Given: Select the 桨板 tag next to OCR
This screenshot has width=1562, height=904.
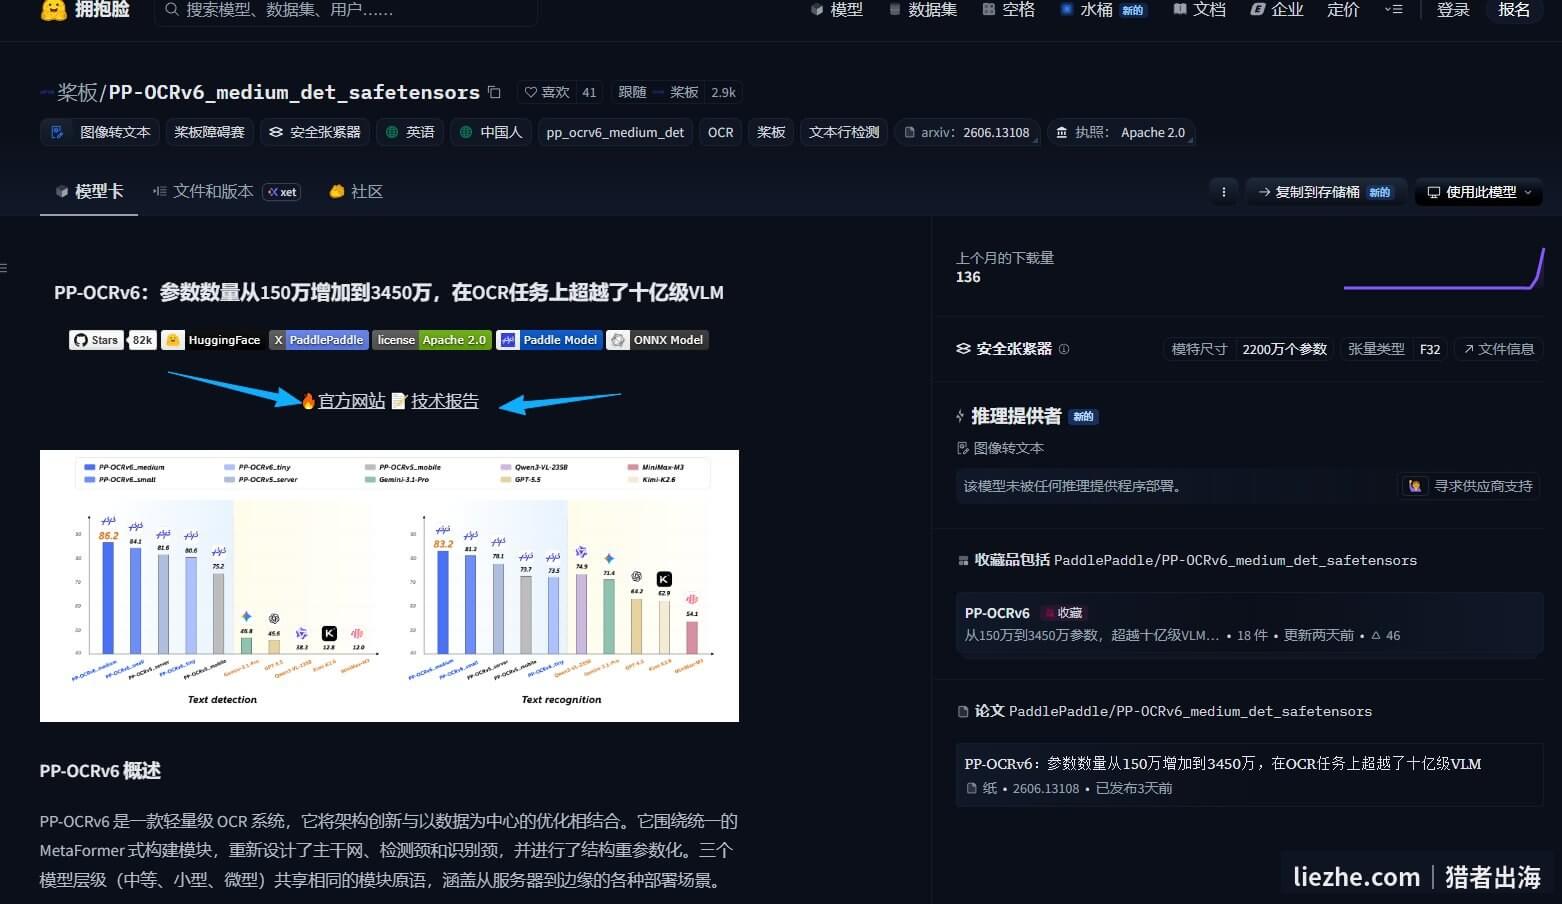Looking at the screenshot, I should (x=771, y=132).
